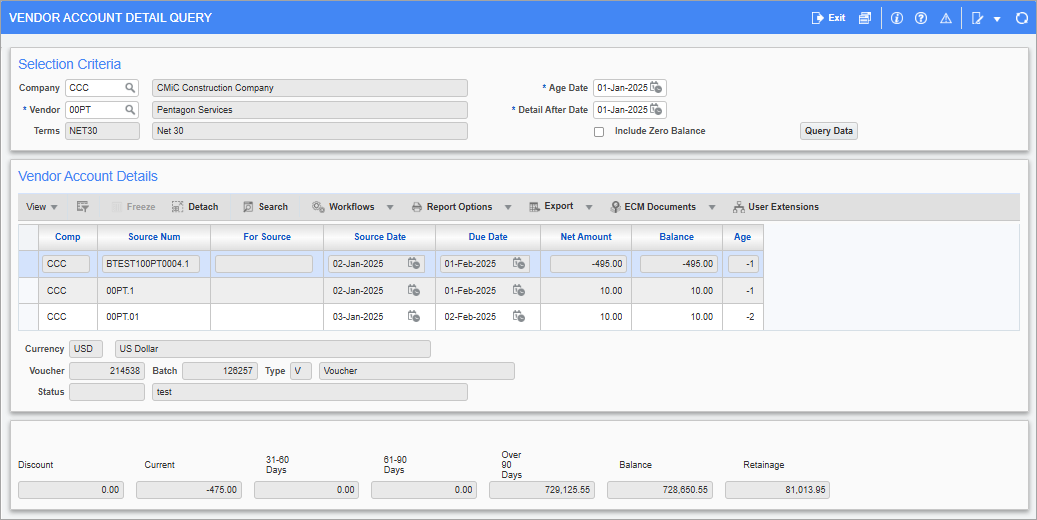
Task: Click the refresh icon in header
Action: click(x=1022, y=18)
